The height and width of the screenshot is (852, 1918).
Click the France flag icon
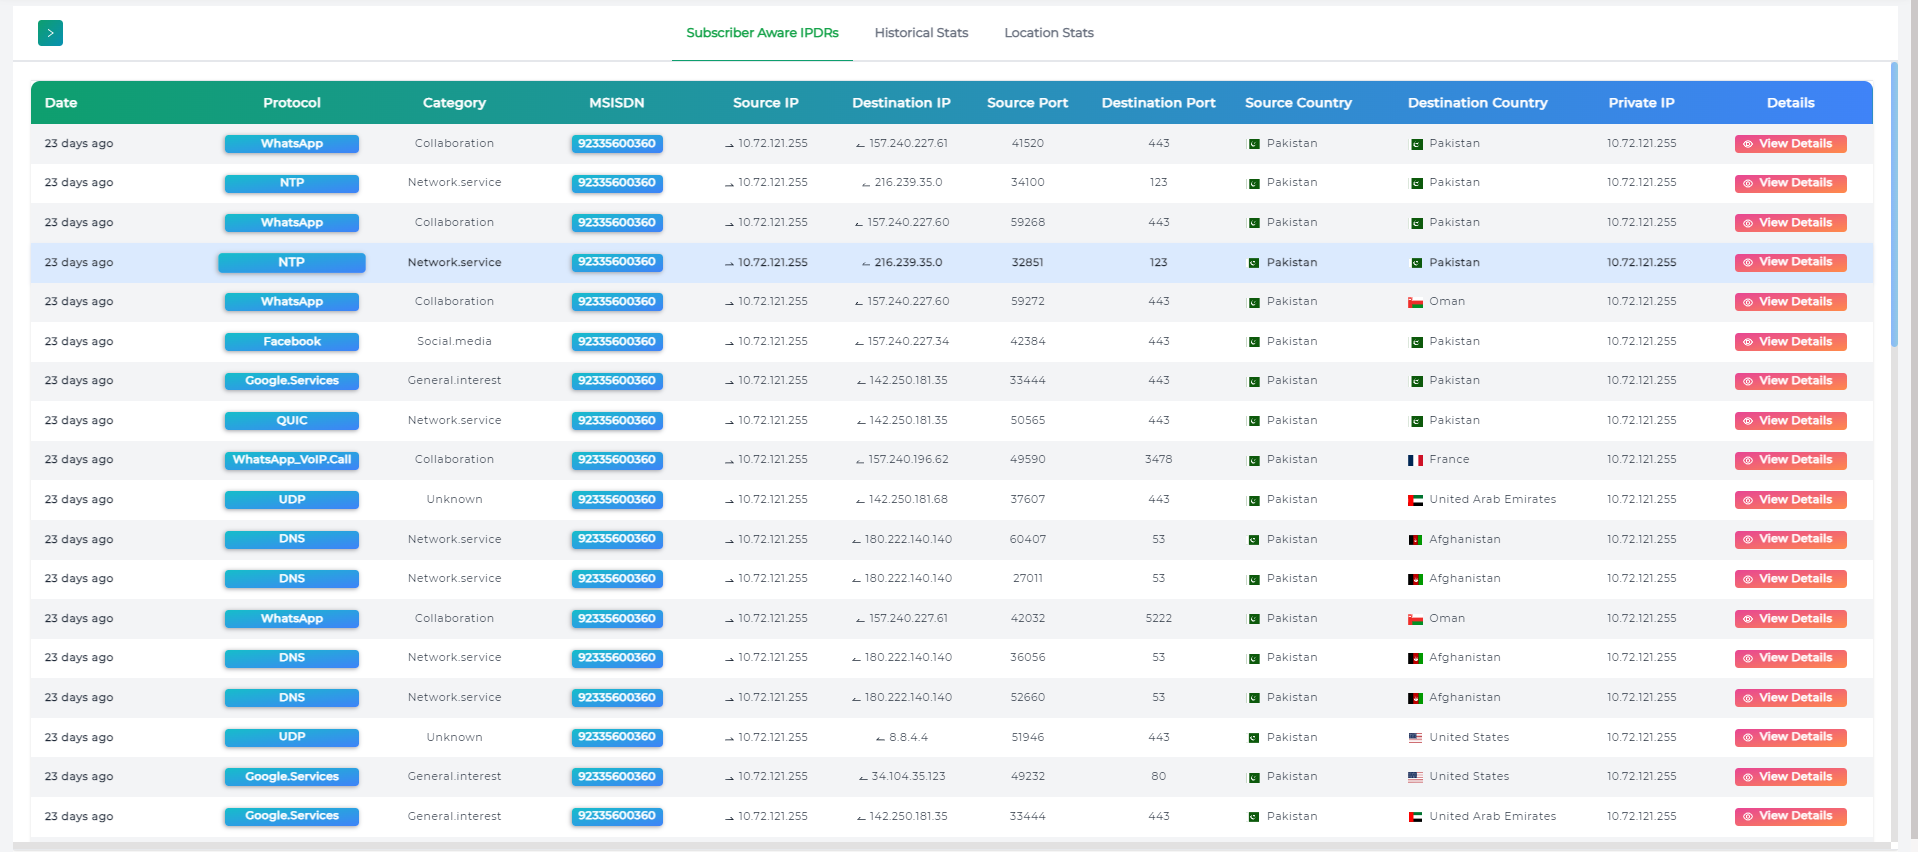coord(1415,460)
